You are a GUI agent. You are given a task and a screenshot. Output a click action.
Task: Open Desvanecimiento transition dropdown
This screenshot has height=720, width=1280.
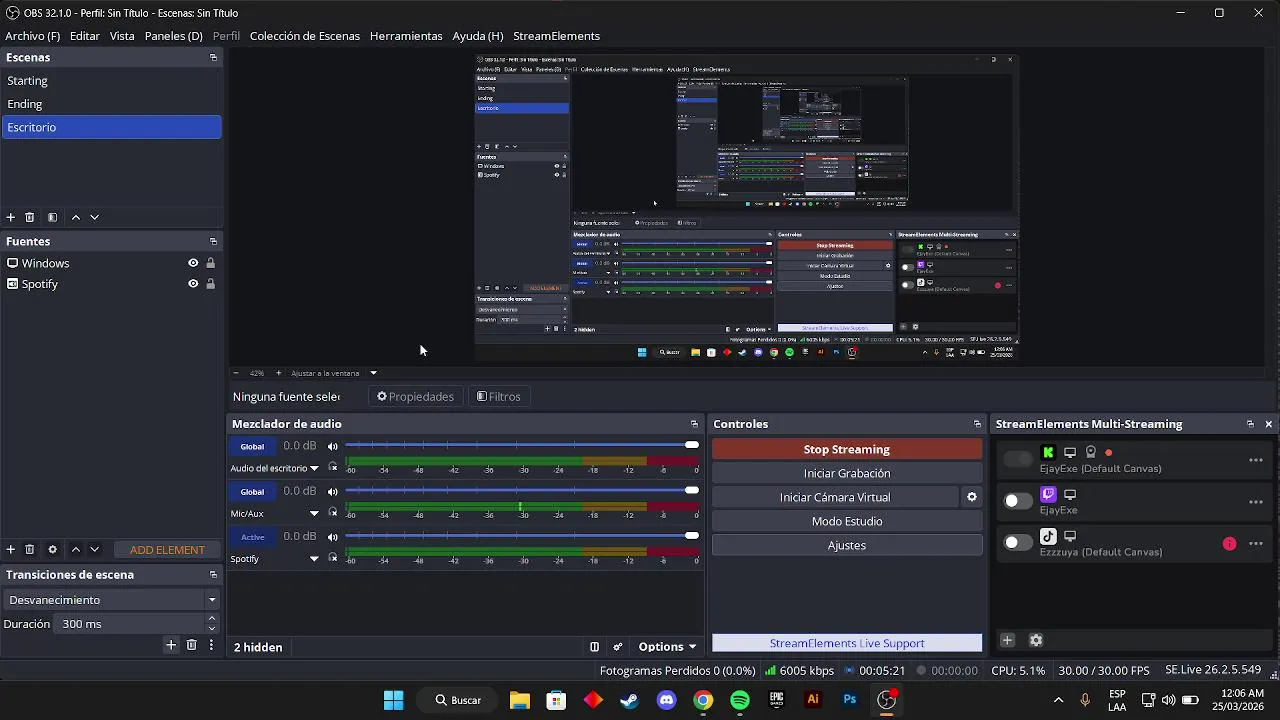(111, 600)
